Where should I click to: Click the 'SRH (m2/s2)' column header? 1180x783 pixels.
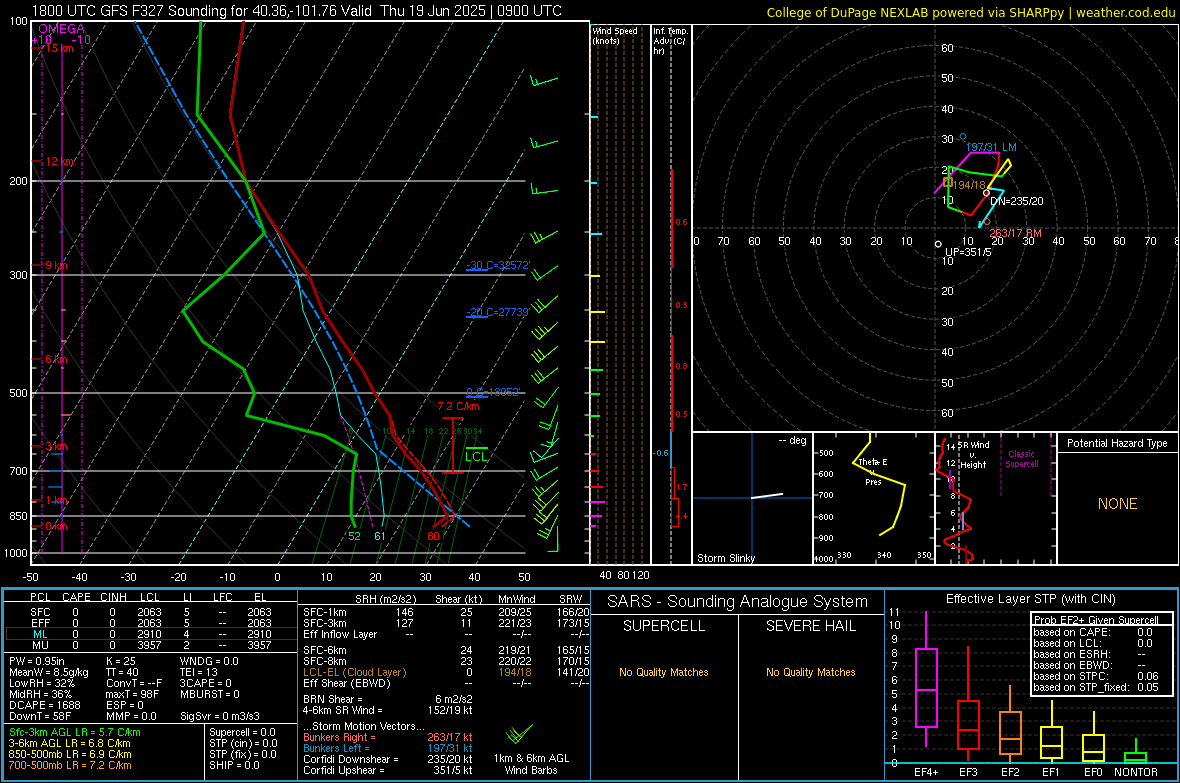pyautogui.click(x=385, y=599)
